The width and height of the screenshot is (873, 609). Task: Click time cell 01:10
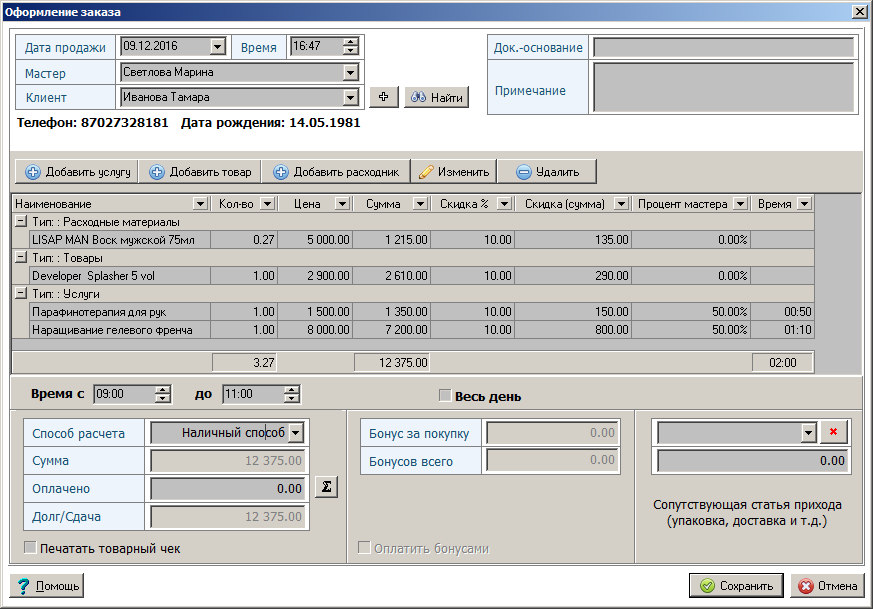point(782,330)
